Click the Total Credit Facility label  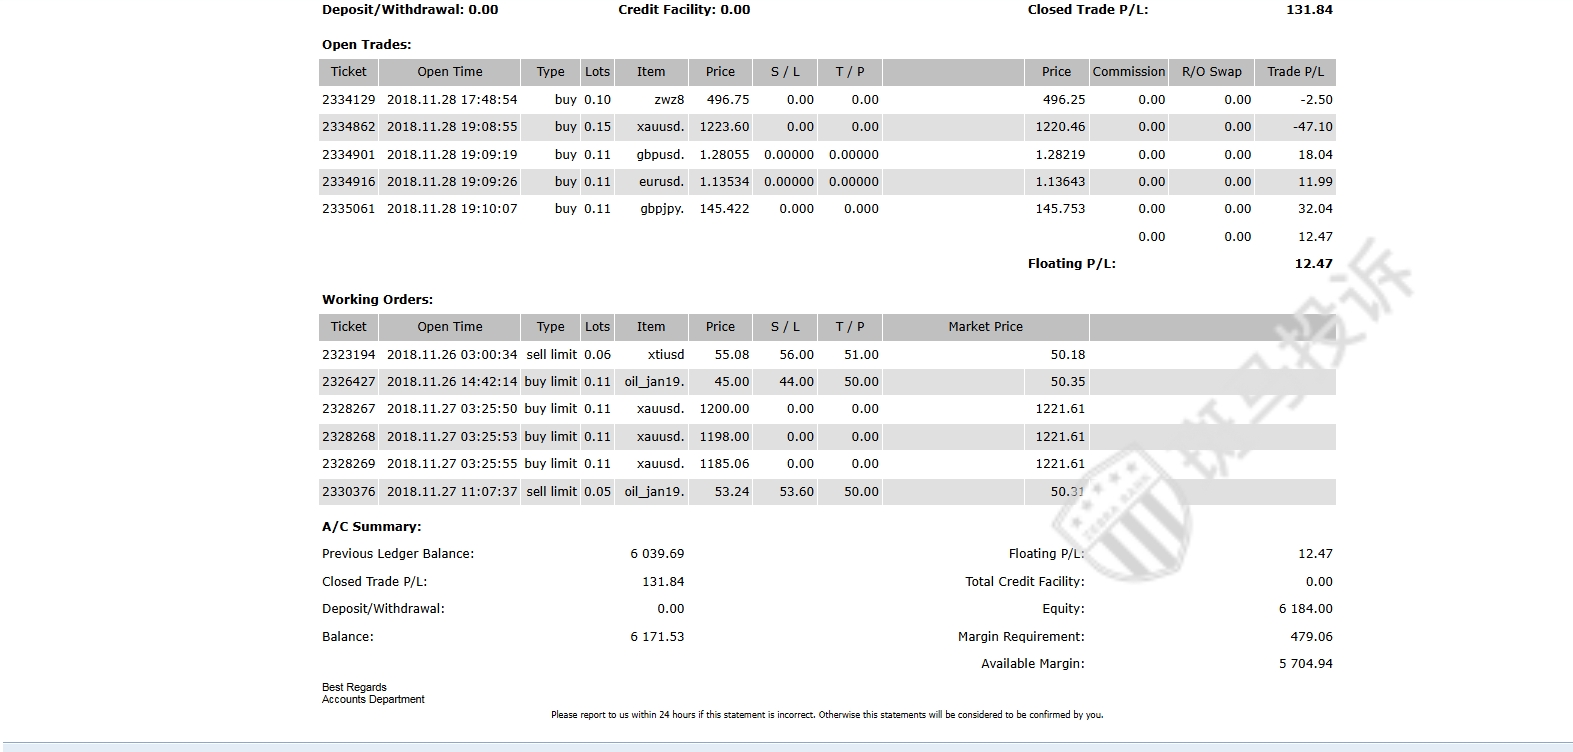click(x=1025, y=582)
